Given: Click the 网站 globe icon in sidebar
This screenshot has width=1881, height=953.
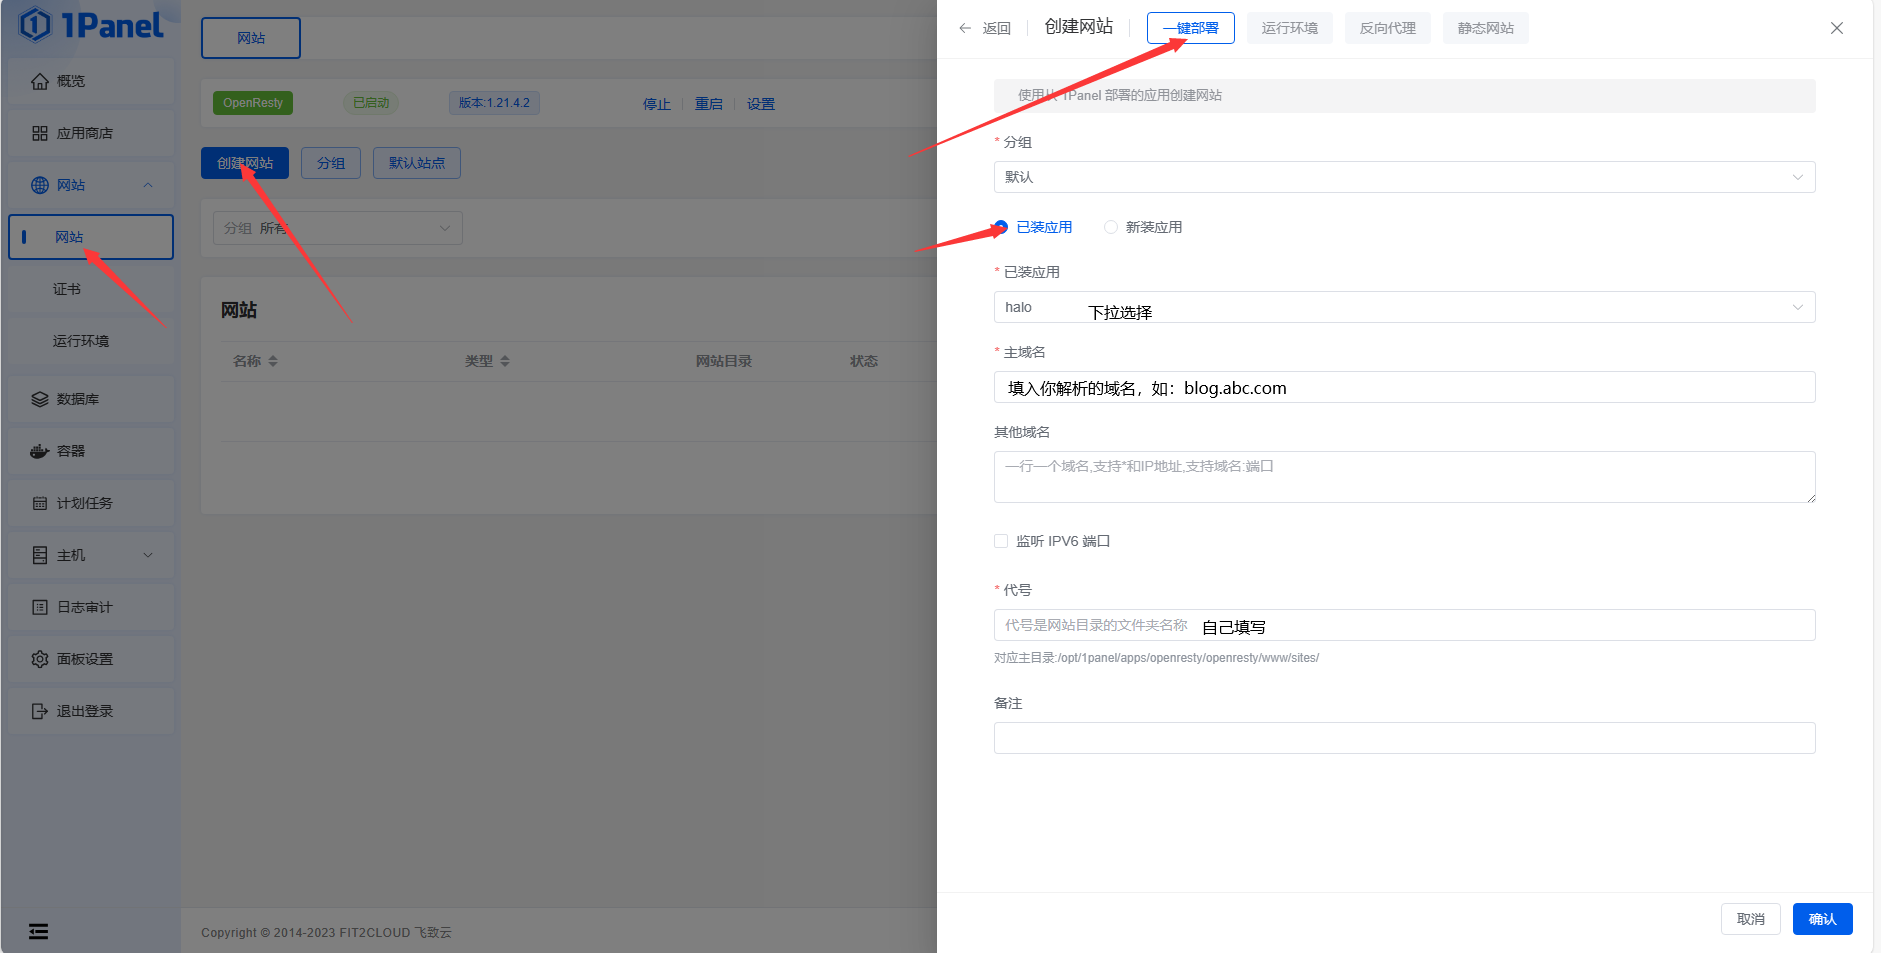Looking at the screenshot, I should pyautogui.click(x=40, y=185).
